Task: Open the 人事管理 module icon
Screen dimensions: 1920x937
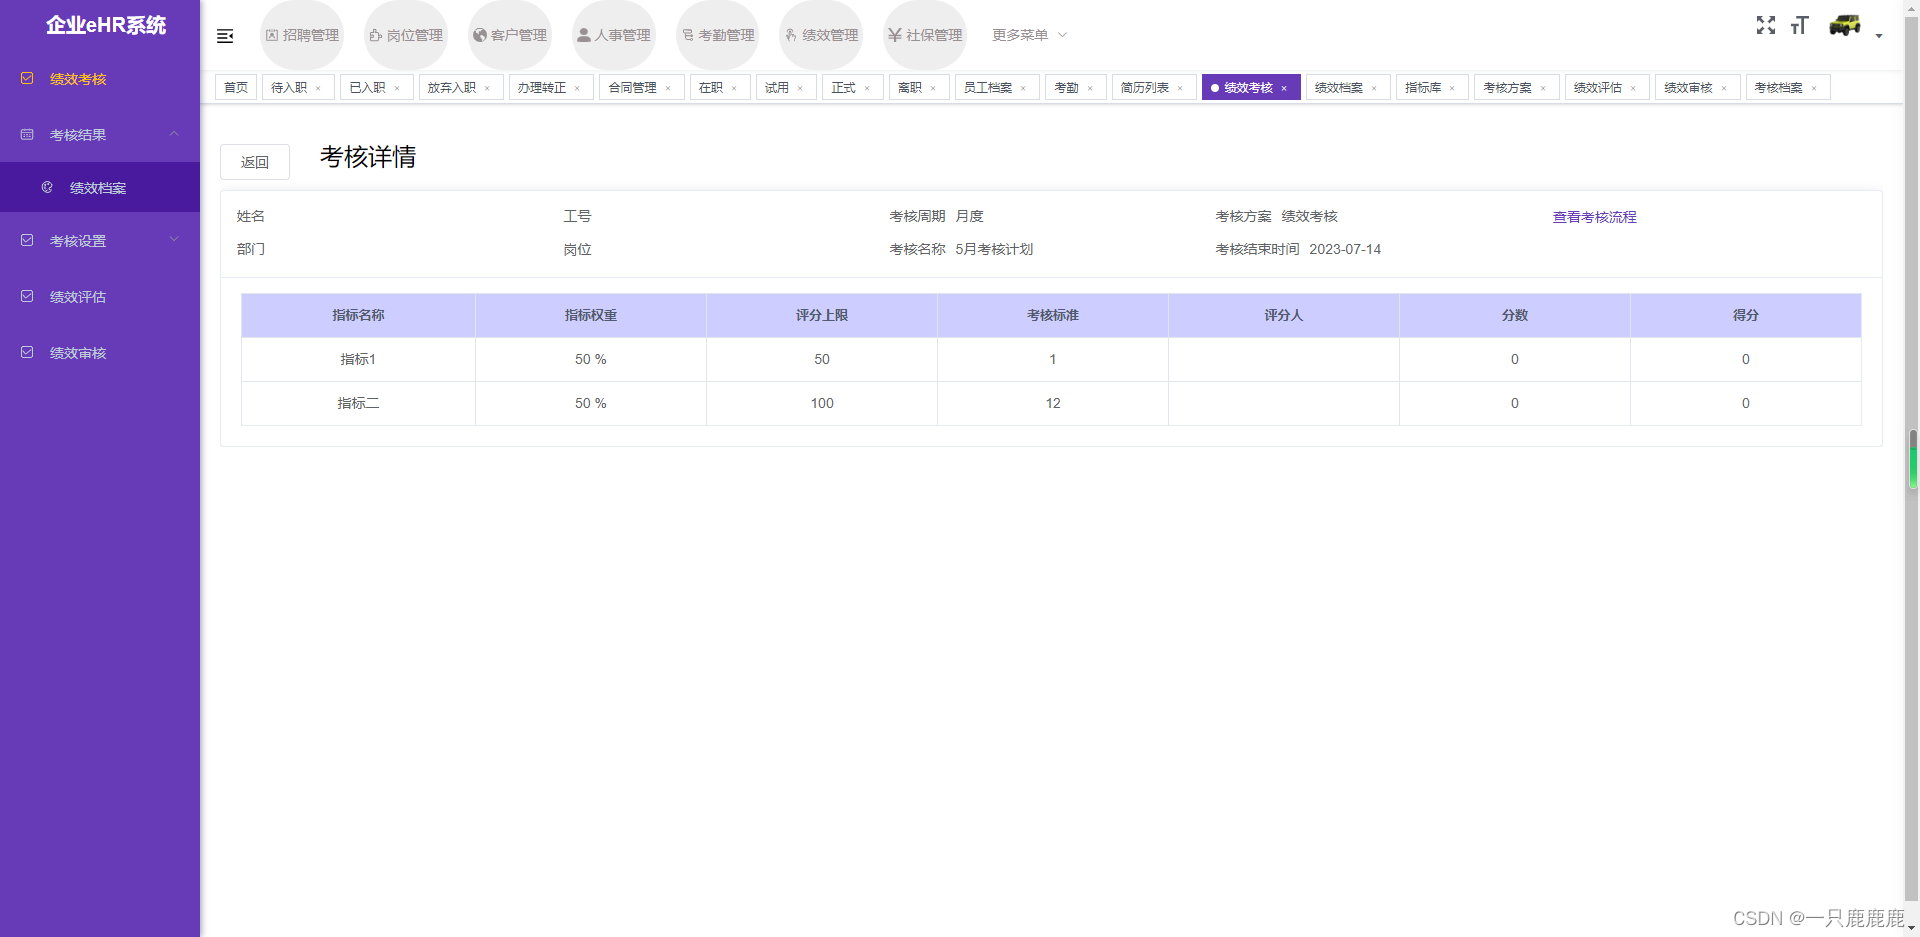Action: pyautogui.click(x=613, y=34)
